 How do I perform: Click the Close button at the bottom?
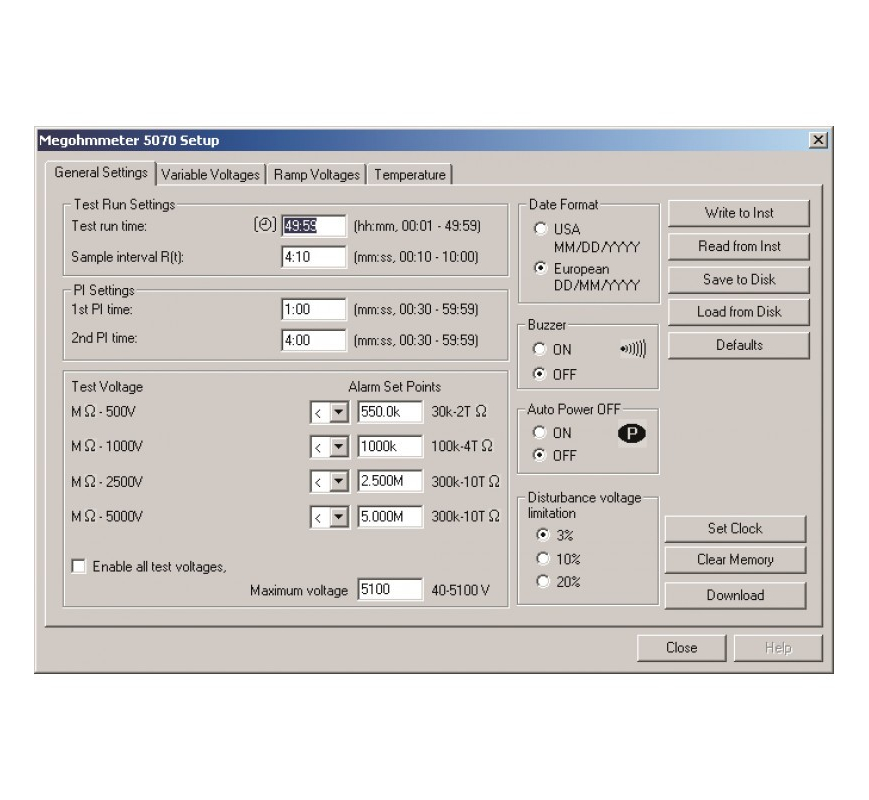click(681, 648)
